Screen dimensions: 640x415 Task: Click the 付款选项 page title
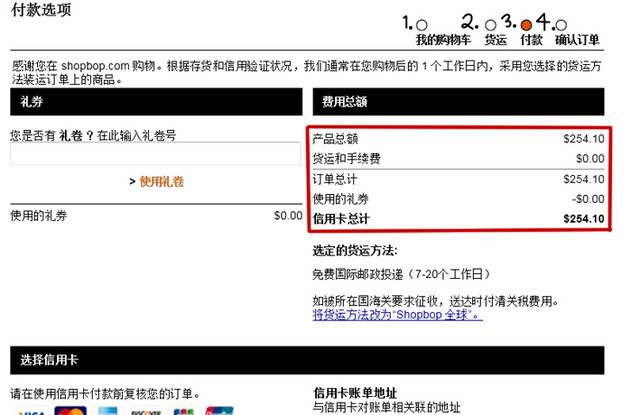41,10
